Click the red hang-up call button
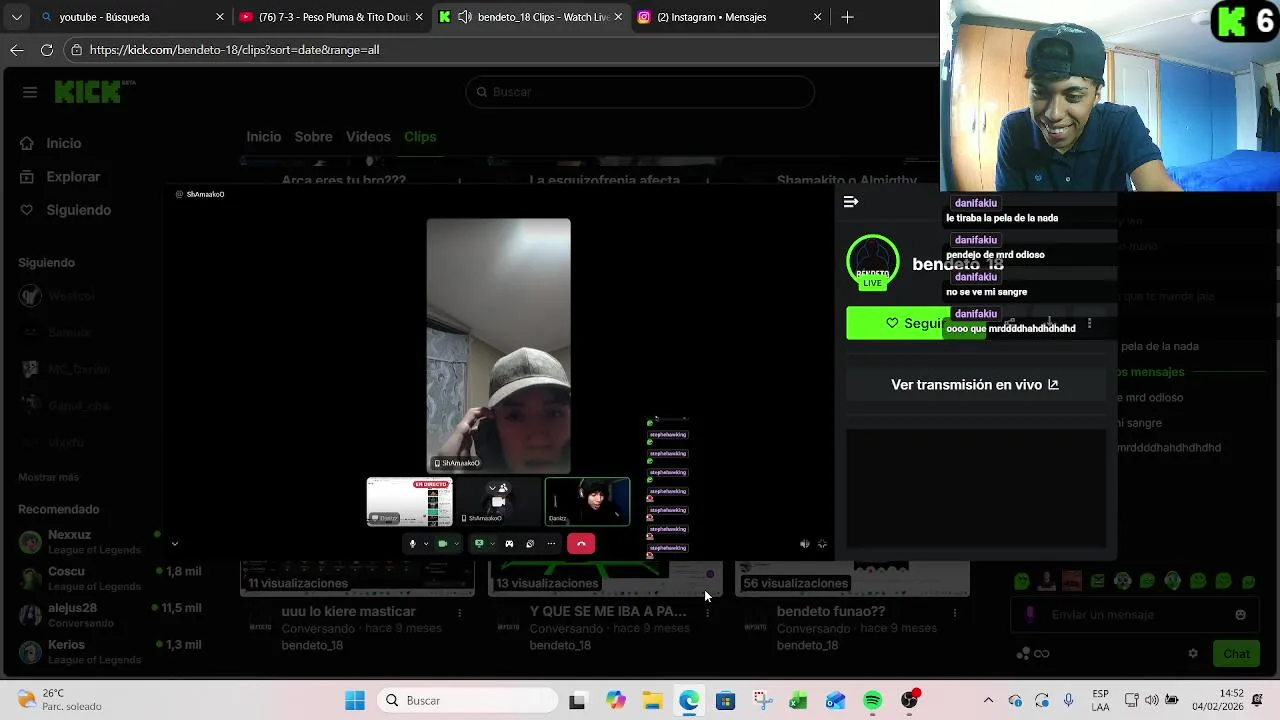This screenshot has width=1280, height=720. (x=581, y=544)
